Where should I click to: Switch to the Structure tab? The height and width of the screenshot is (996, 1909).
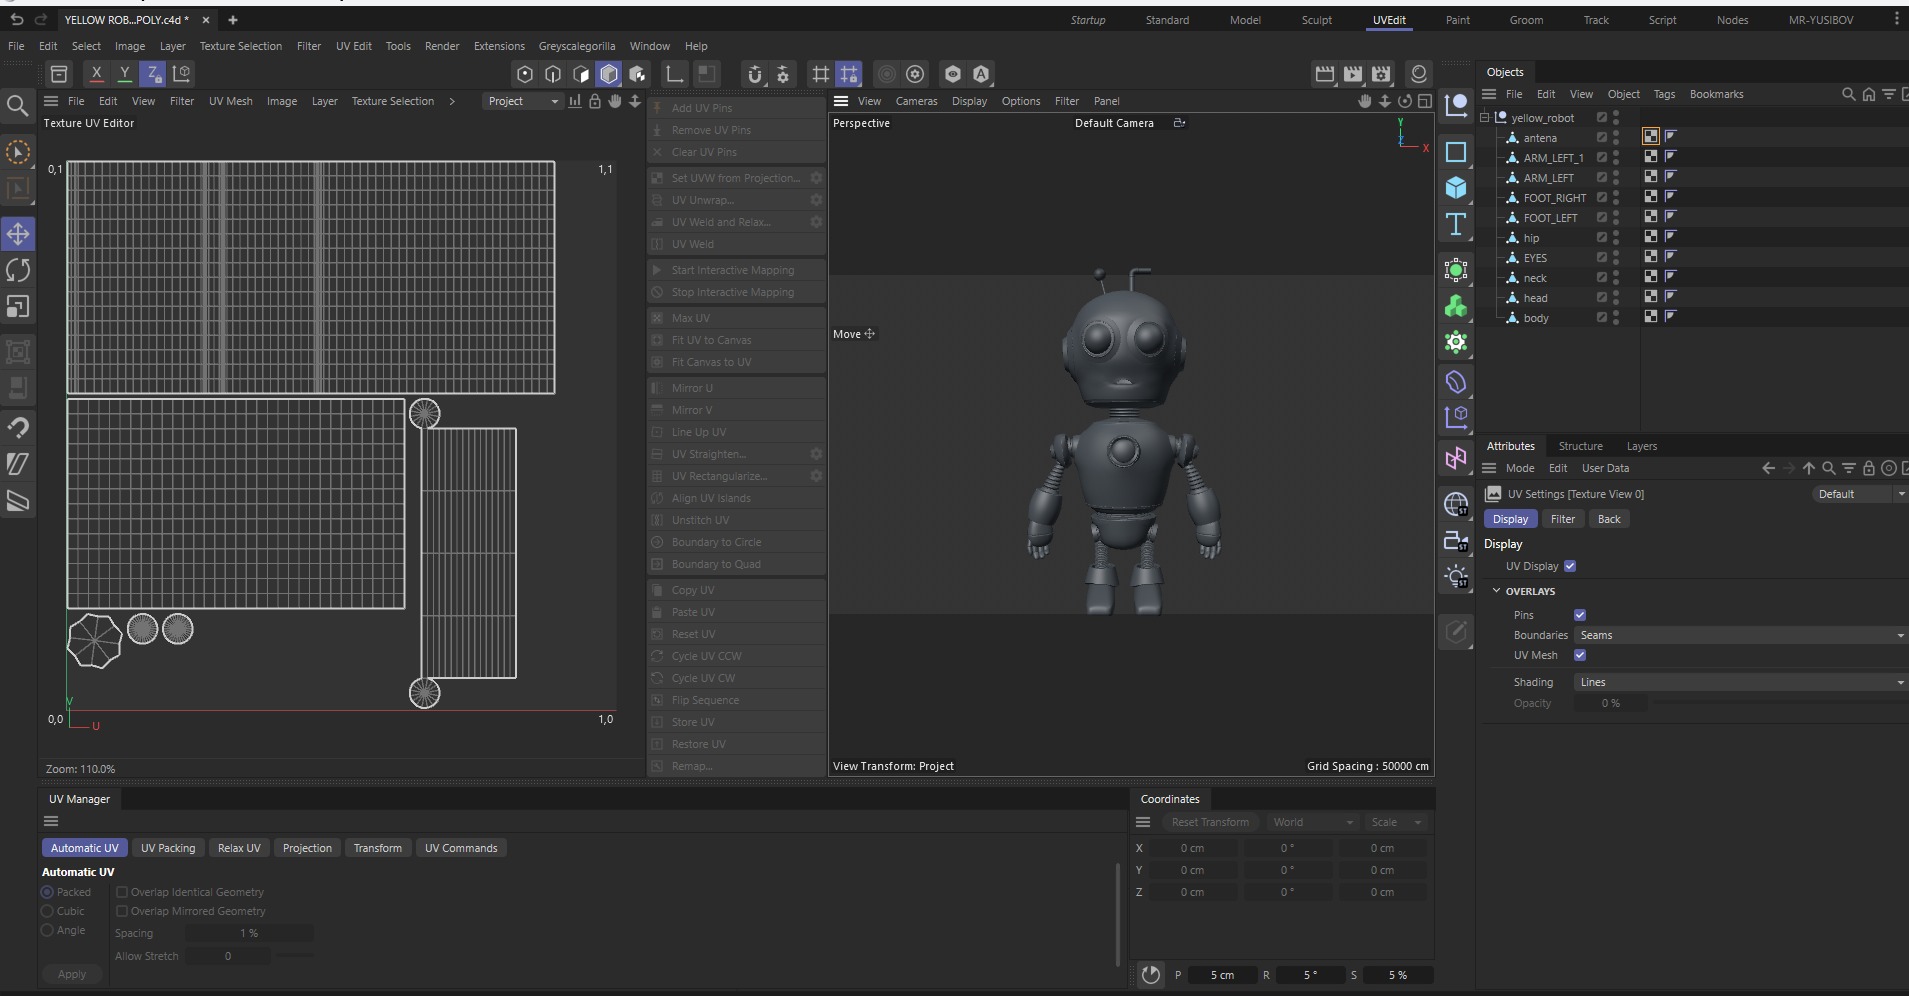point(1580,446)
